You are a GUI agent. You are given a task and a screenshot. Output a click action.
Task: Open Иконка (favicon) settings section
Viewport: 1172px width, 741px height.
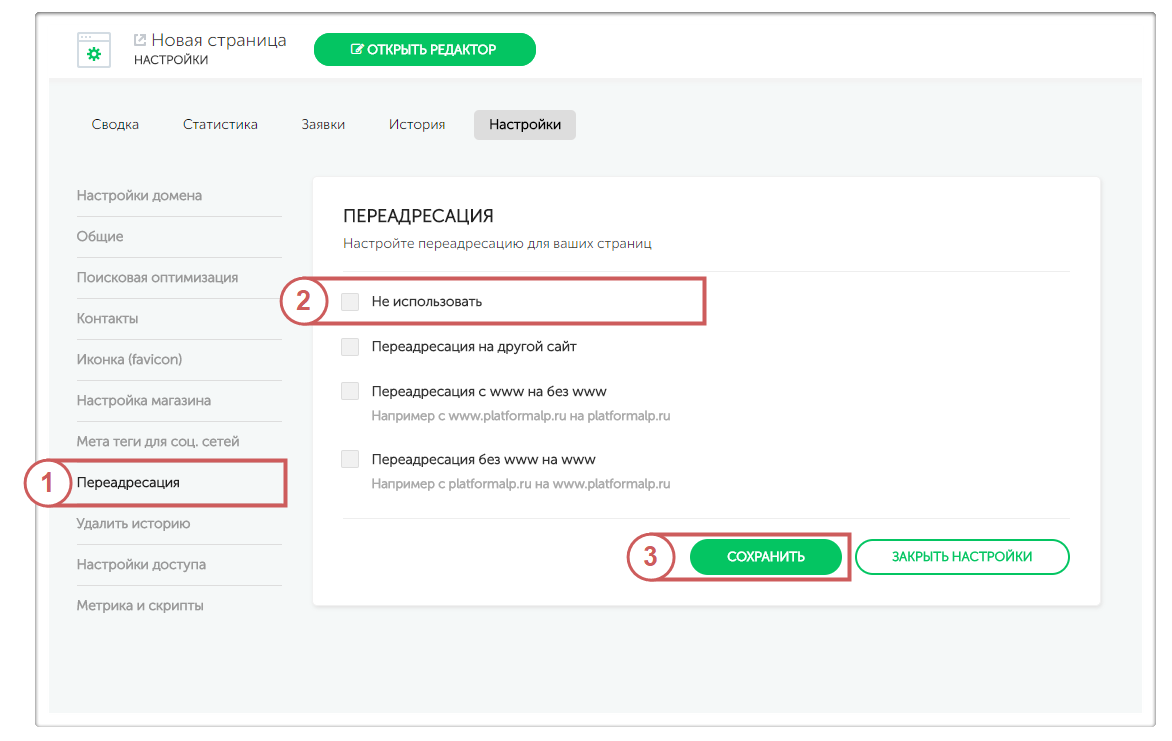[129, 360]
